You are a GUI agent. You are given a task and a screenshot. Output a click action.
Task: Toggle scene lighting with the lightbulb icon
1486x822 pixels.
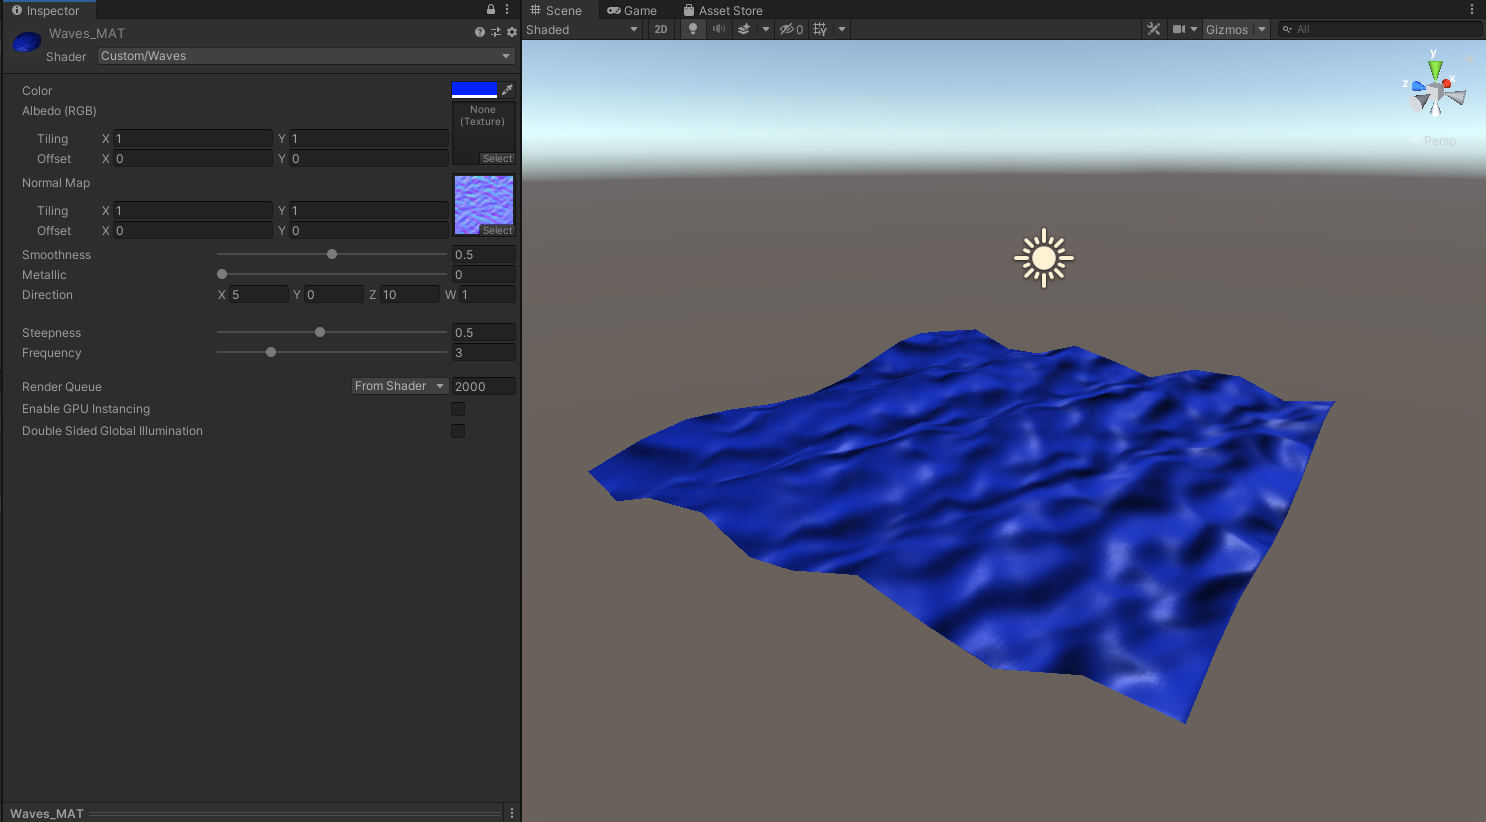tap(692, 29)
